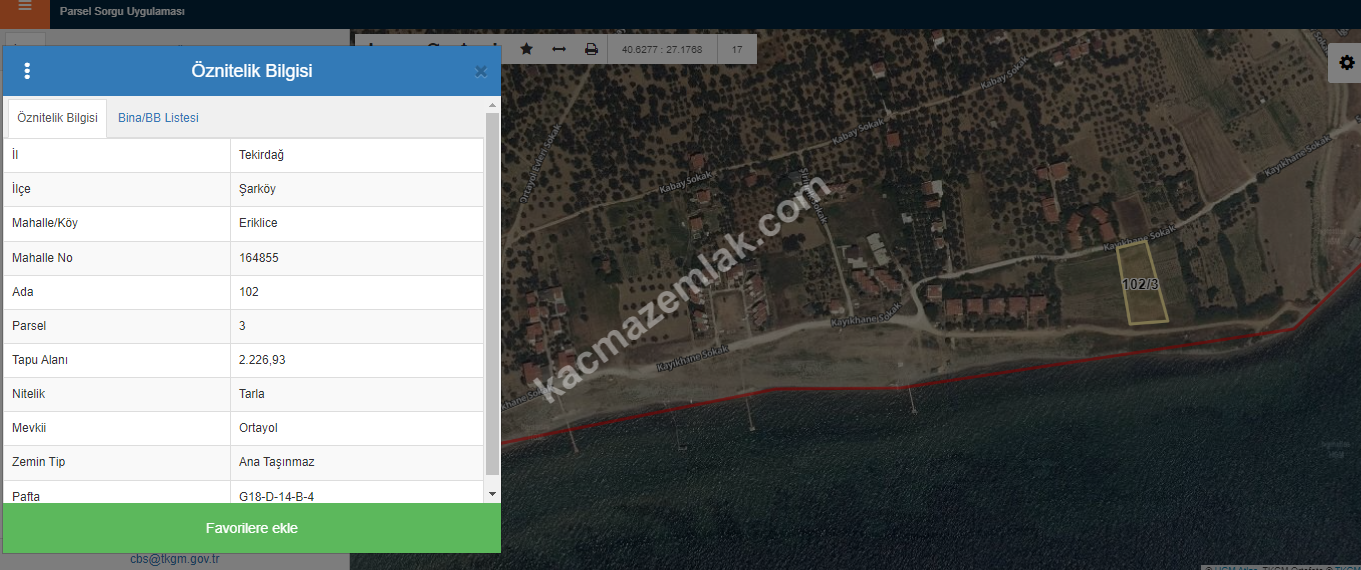Screen dimensions: 1361x570
Task: Click the 102/3 parcel on the map
Action: coord(1140,285)
